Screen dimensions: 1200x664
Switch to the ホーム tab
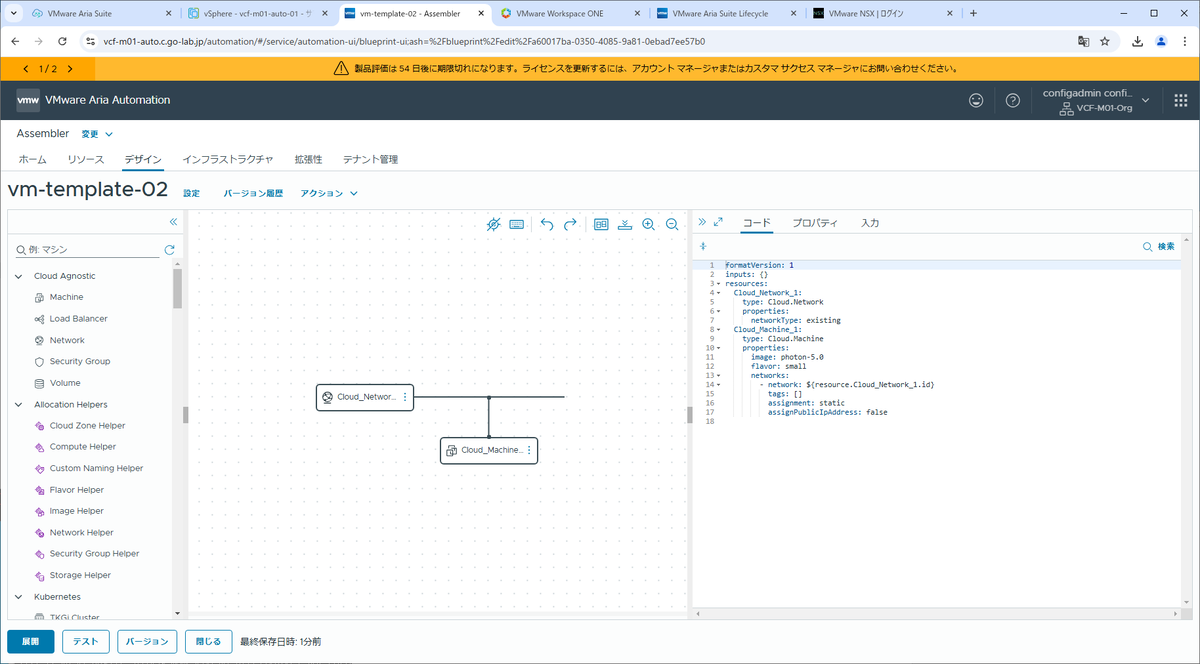tap(33, 159)
